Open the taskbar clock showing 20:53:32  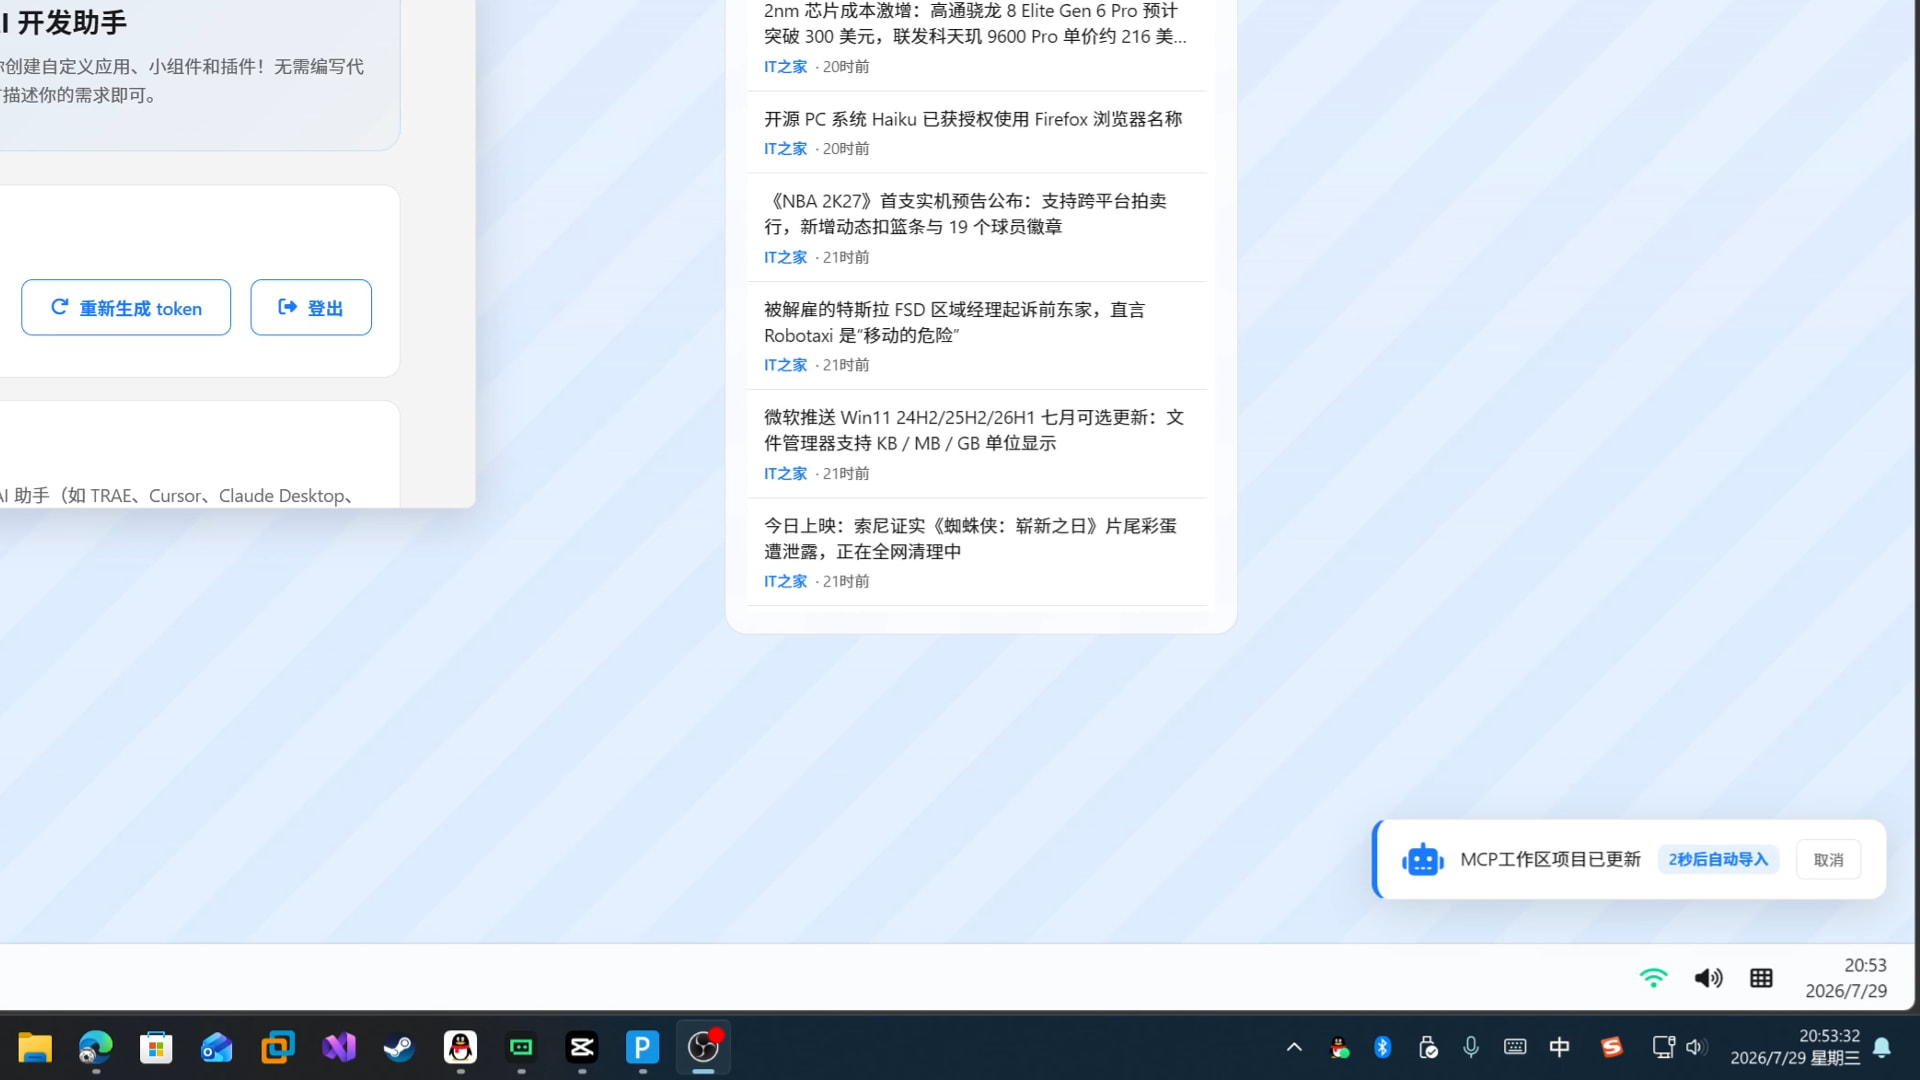pyautogui.click(x=1795, y=1047)
